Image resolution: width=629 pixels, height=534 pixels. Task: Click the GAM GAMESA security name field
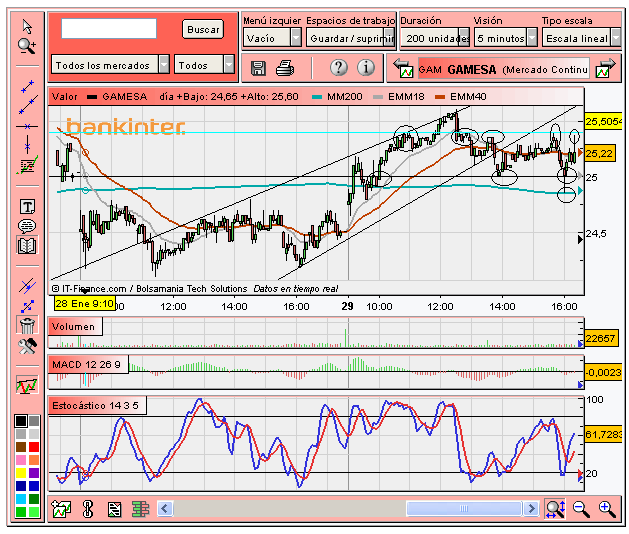pyautogui.click(x=504, y=69)
